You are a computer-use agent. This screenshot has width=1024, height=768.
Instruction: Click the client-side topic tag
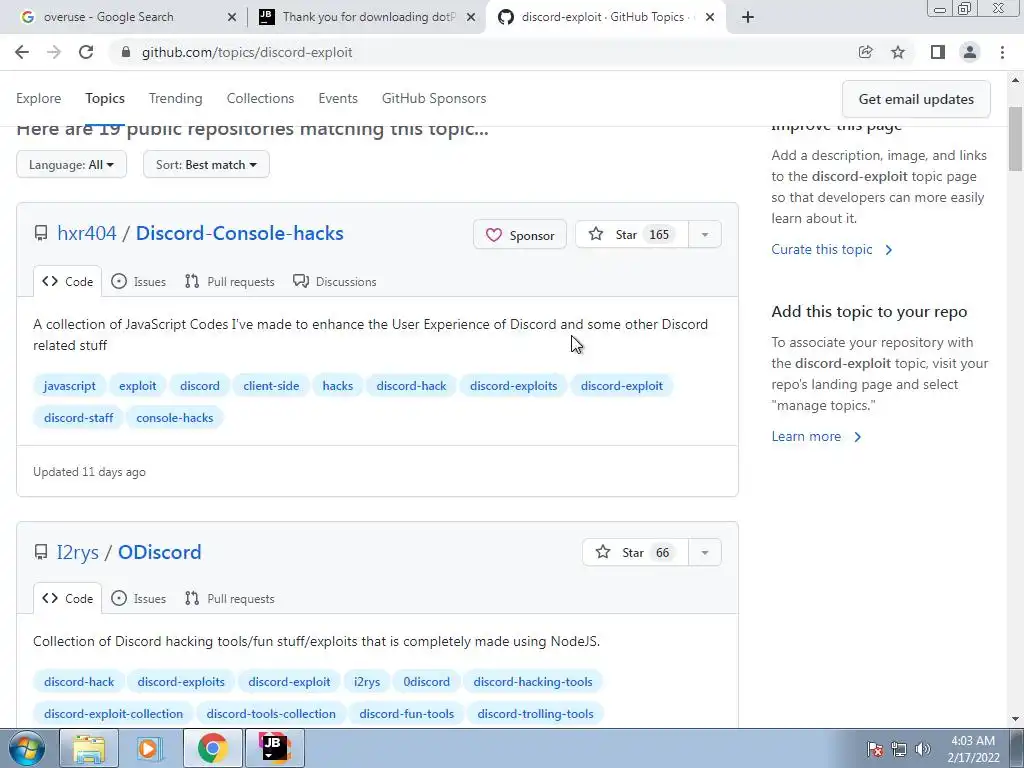coord(271,386)
